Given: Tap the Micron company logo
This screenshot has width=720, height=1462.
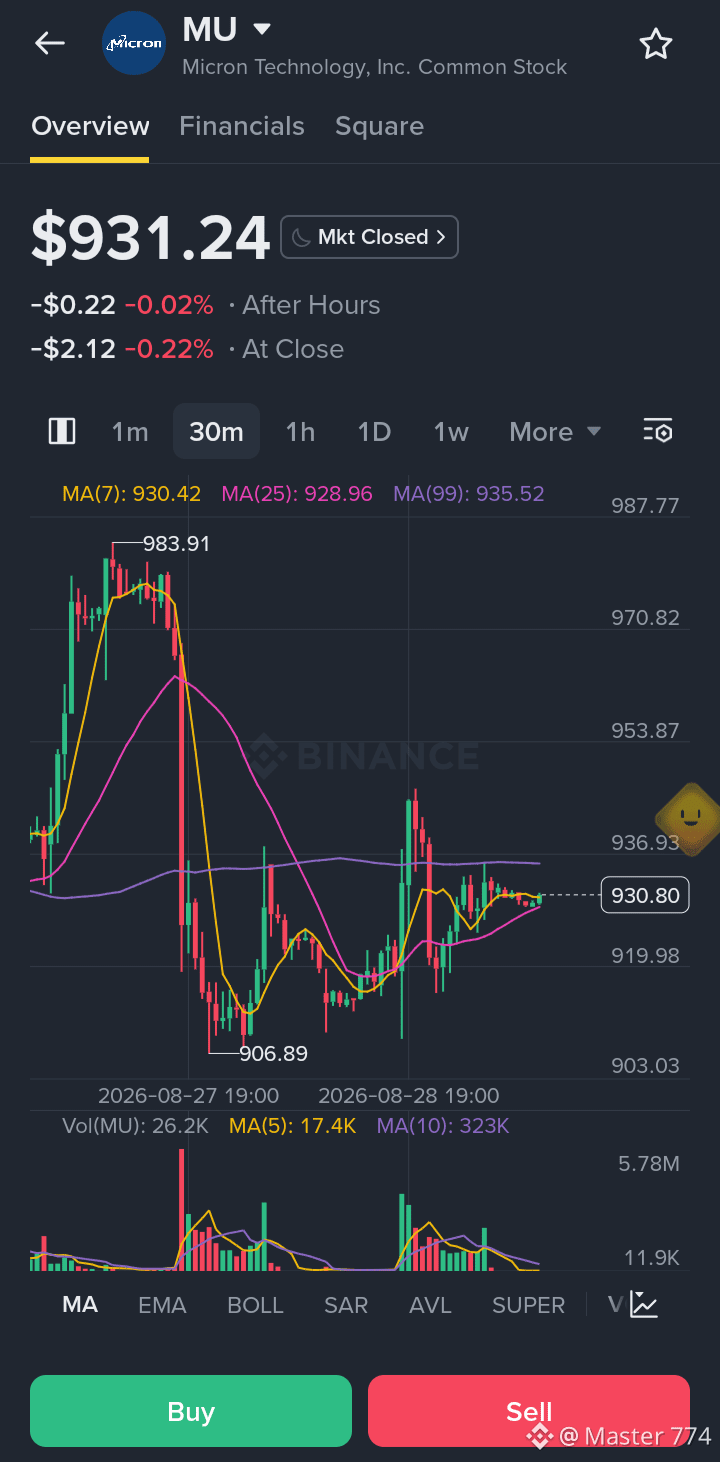Looking at the screenshot, I should (x=134, y=43).
